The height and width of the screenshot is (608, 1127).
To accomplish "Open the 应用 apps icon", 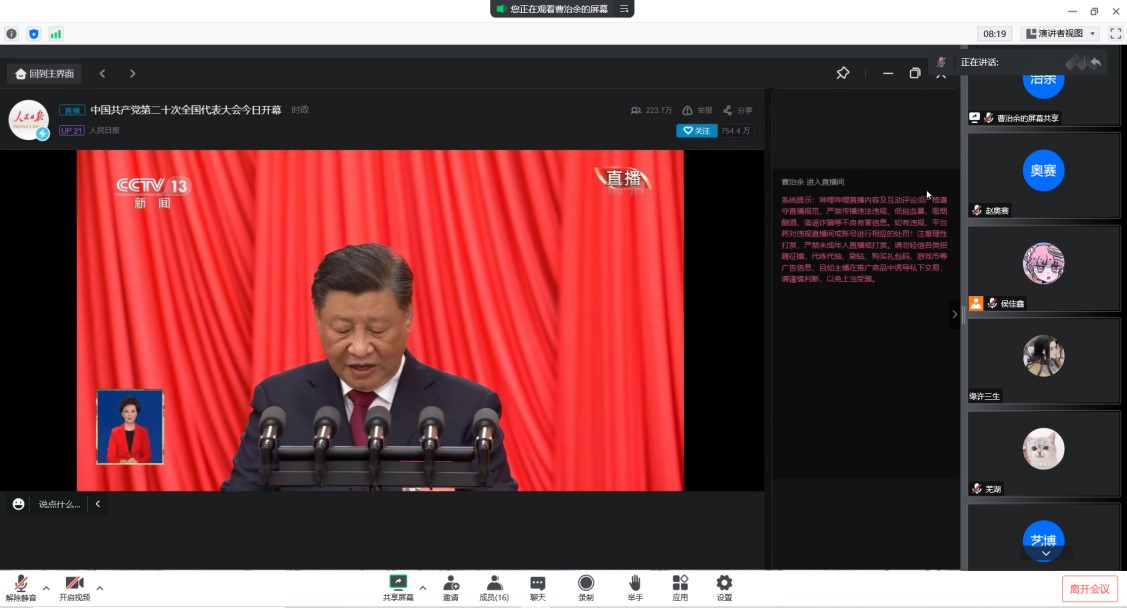I will (x=680, y=586).
